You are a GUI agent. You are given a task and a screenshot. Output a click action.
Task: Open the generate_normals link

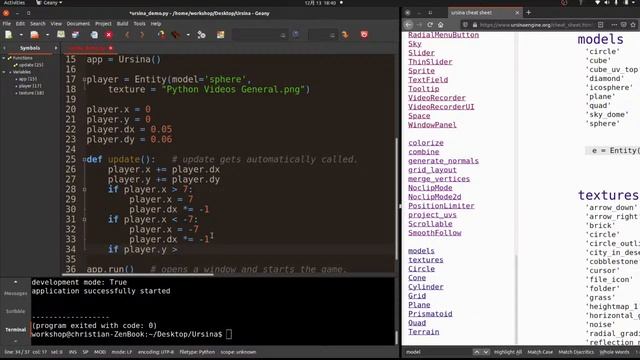[x=443, y=161]
